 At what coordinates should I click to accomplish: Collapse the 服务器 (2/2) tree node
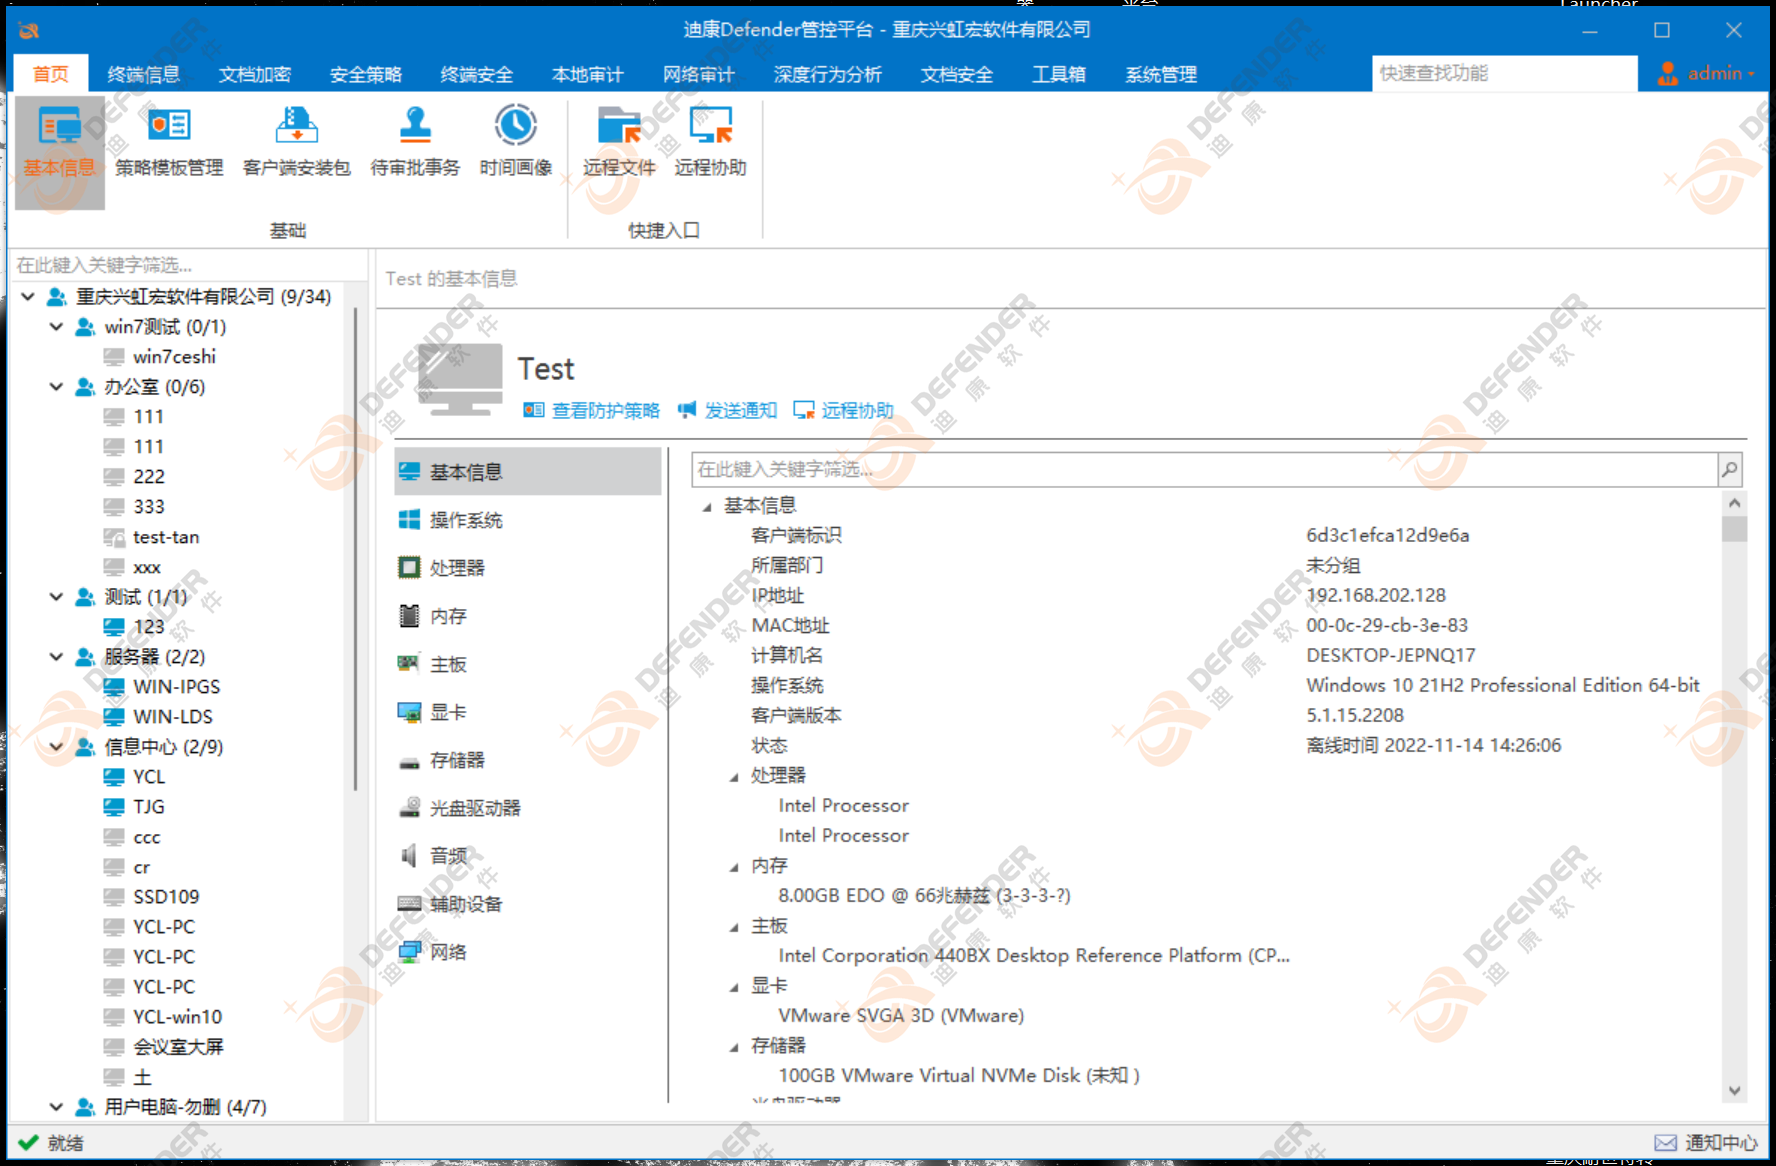(x=57, y=657)
